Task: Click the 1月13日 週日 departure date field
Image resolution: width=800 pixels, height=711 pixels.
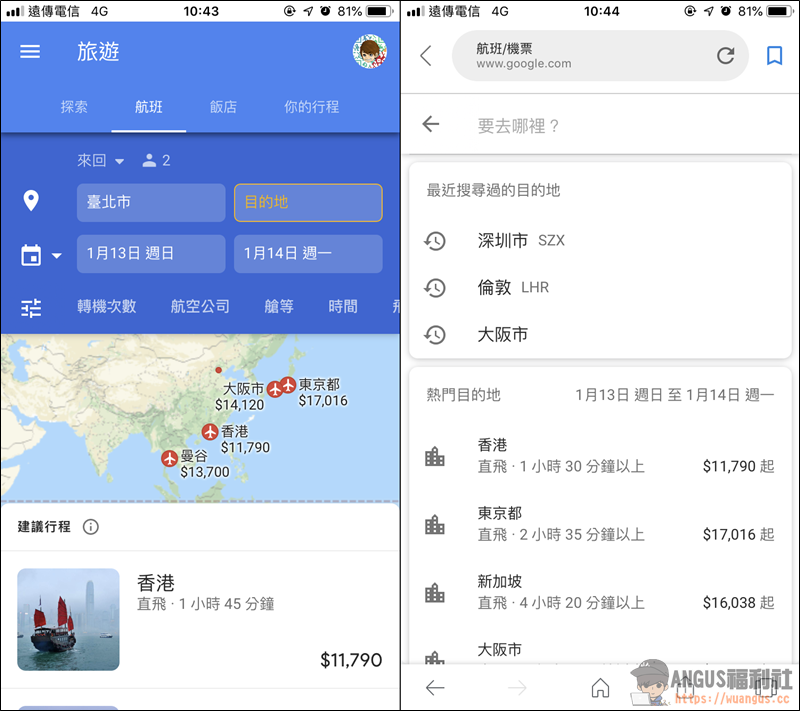Action: (x=151, y=254)
